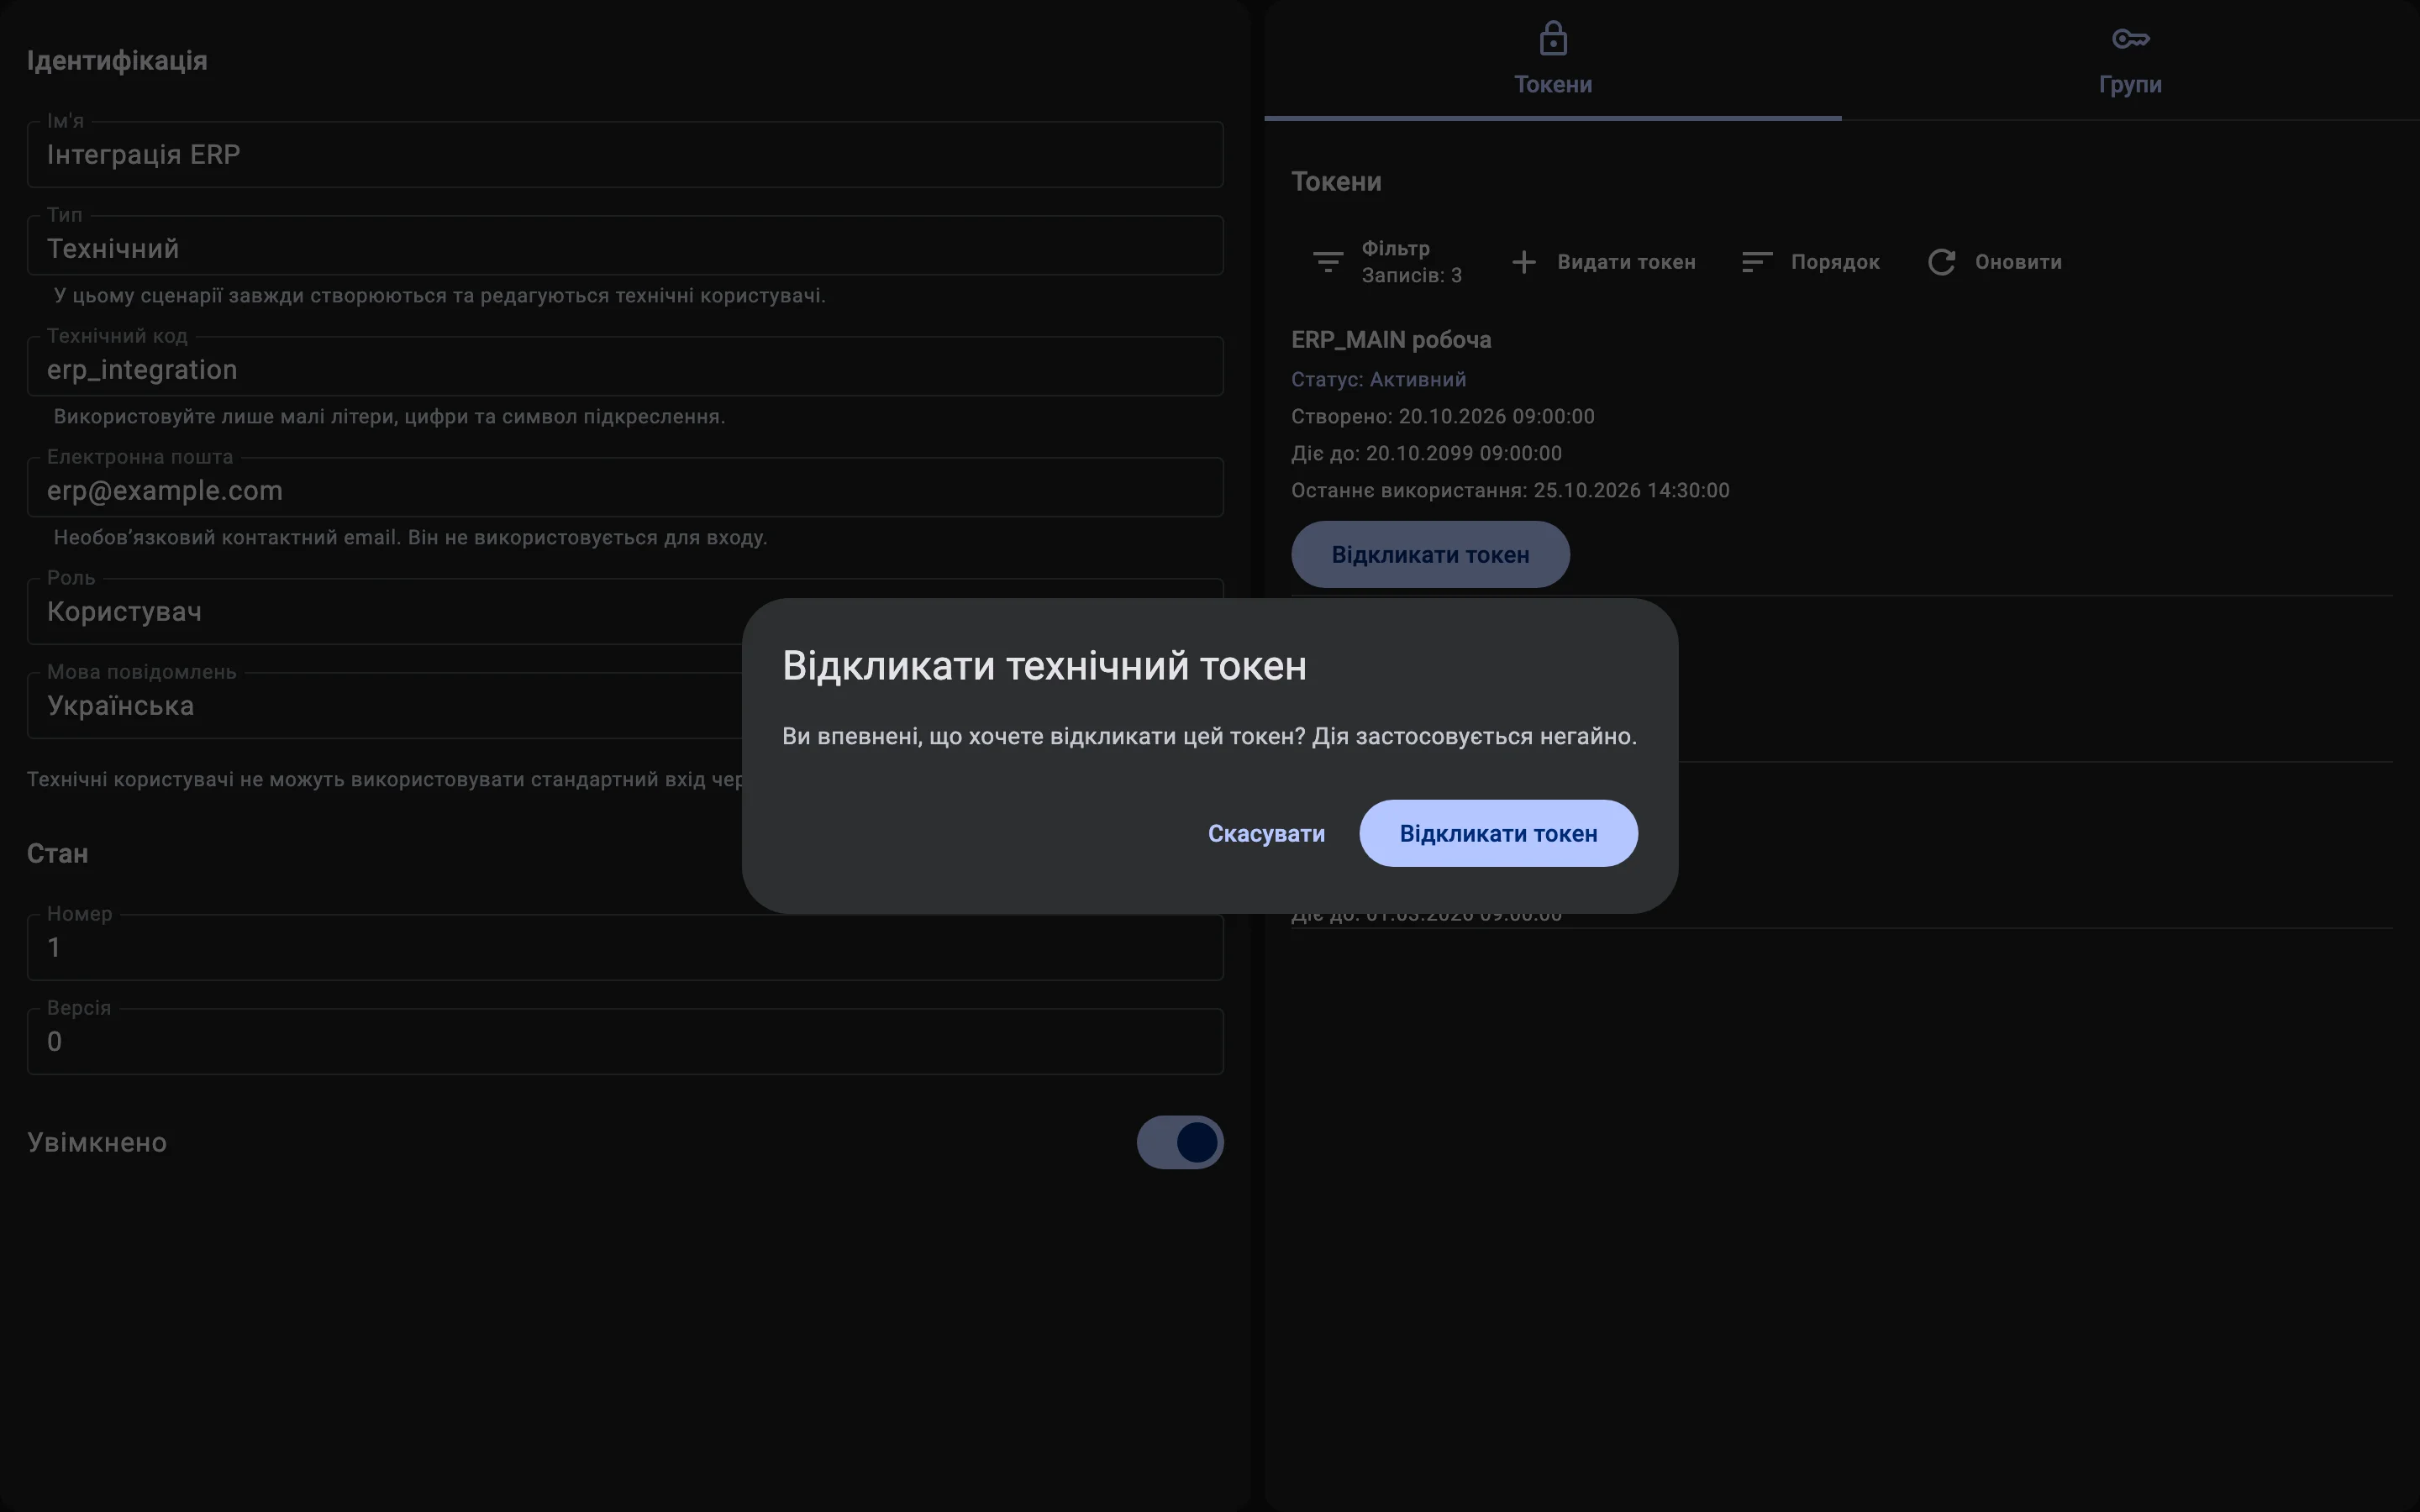The width and height of the screenshot is (2420, 1512).
Task: Click Скасувати to dismiss the dialog
Action: tap(1266, 833)
